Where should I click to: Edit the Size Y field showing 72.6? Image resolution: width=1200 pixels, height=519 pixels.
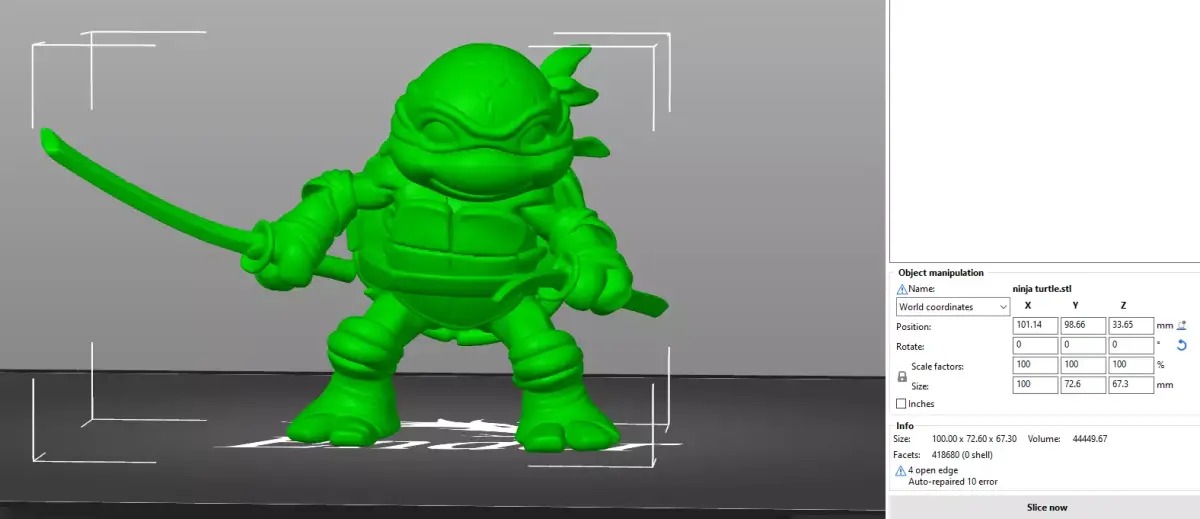pyautogui.click(x=1083, y=385)
